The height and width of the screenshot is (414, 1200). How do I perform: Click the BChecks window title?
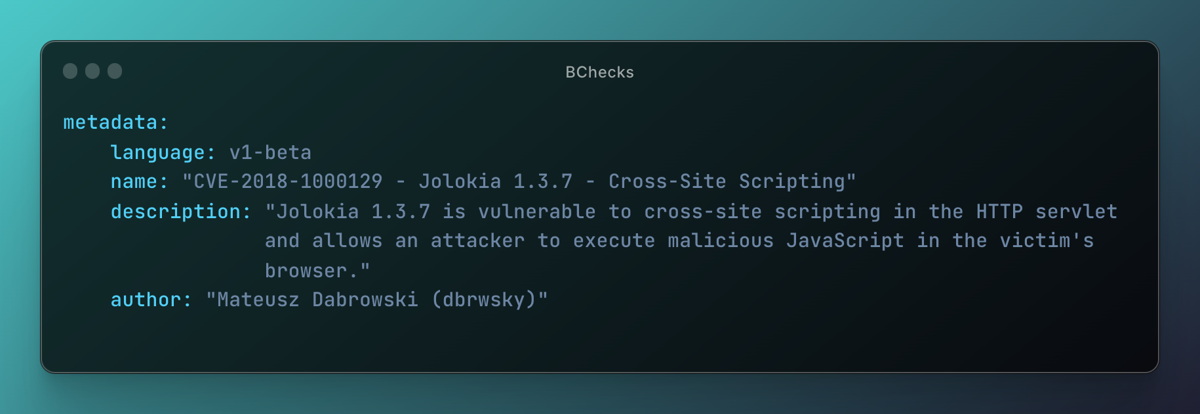coord(599,72)
